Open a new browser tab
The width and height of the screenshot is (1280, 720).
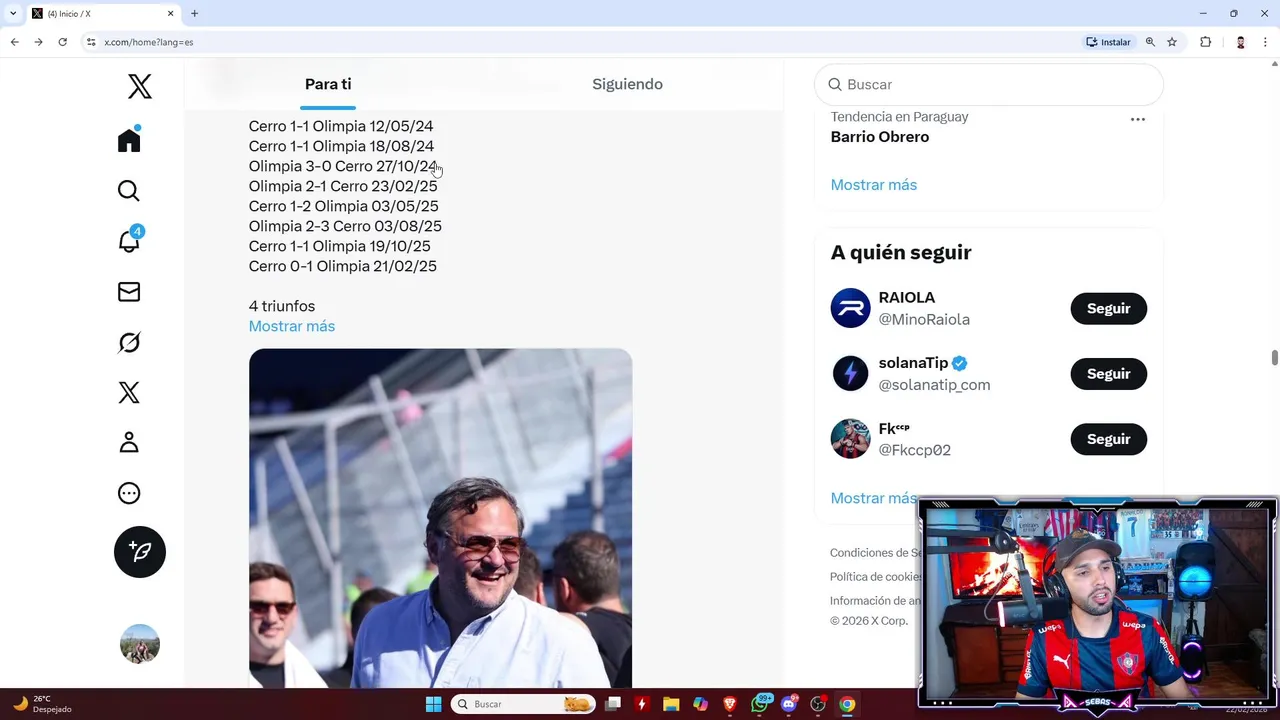pos(194,13)
